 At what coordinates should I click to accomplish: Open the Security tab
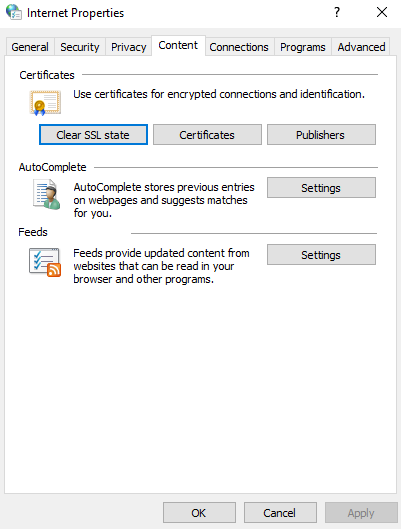click(80, 47)
